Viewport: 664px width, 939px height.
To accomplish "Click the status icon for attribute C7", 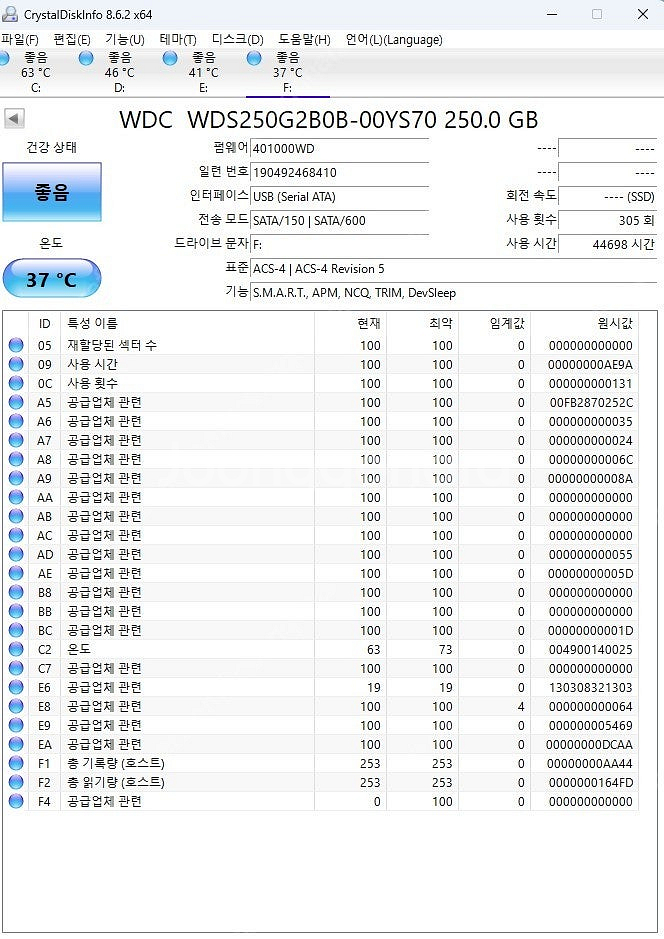I will pyautogui.click(x=16, y=668).
